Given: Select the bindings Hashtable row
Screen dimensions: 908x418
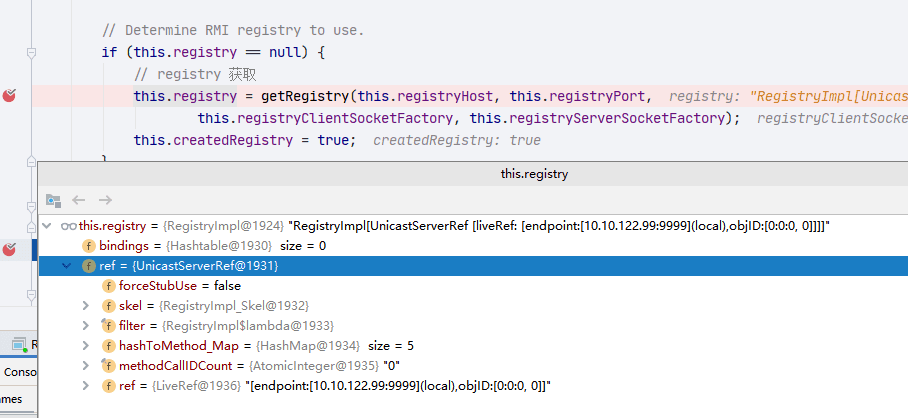Looking at the screenshot, I should point(473,246).
